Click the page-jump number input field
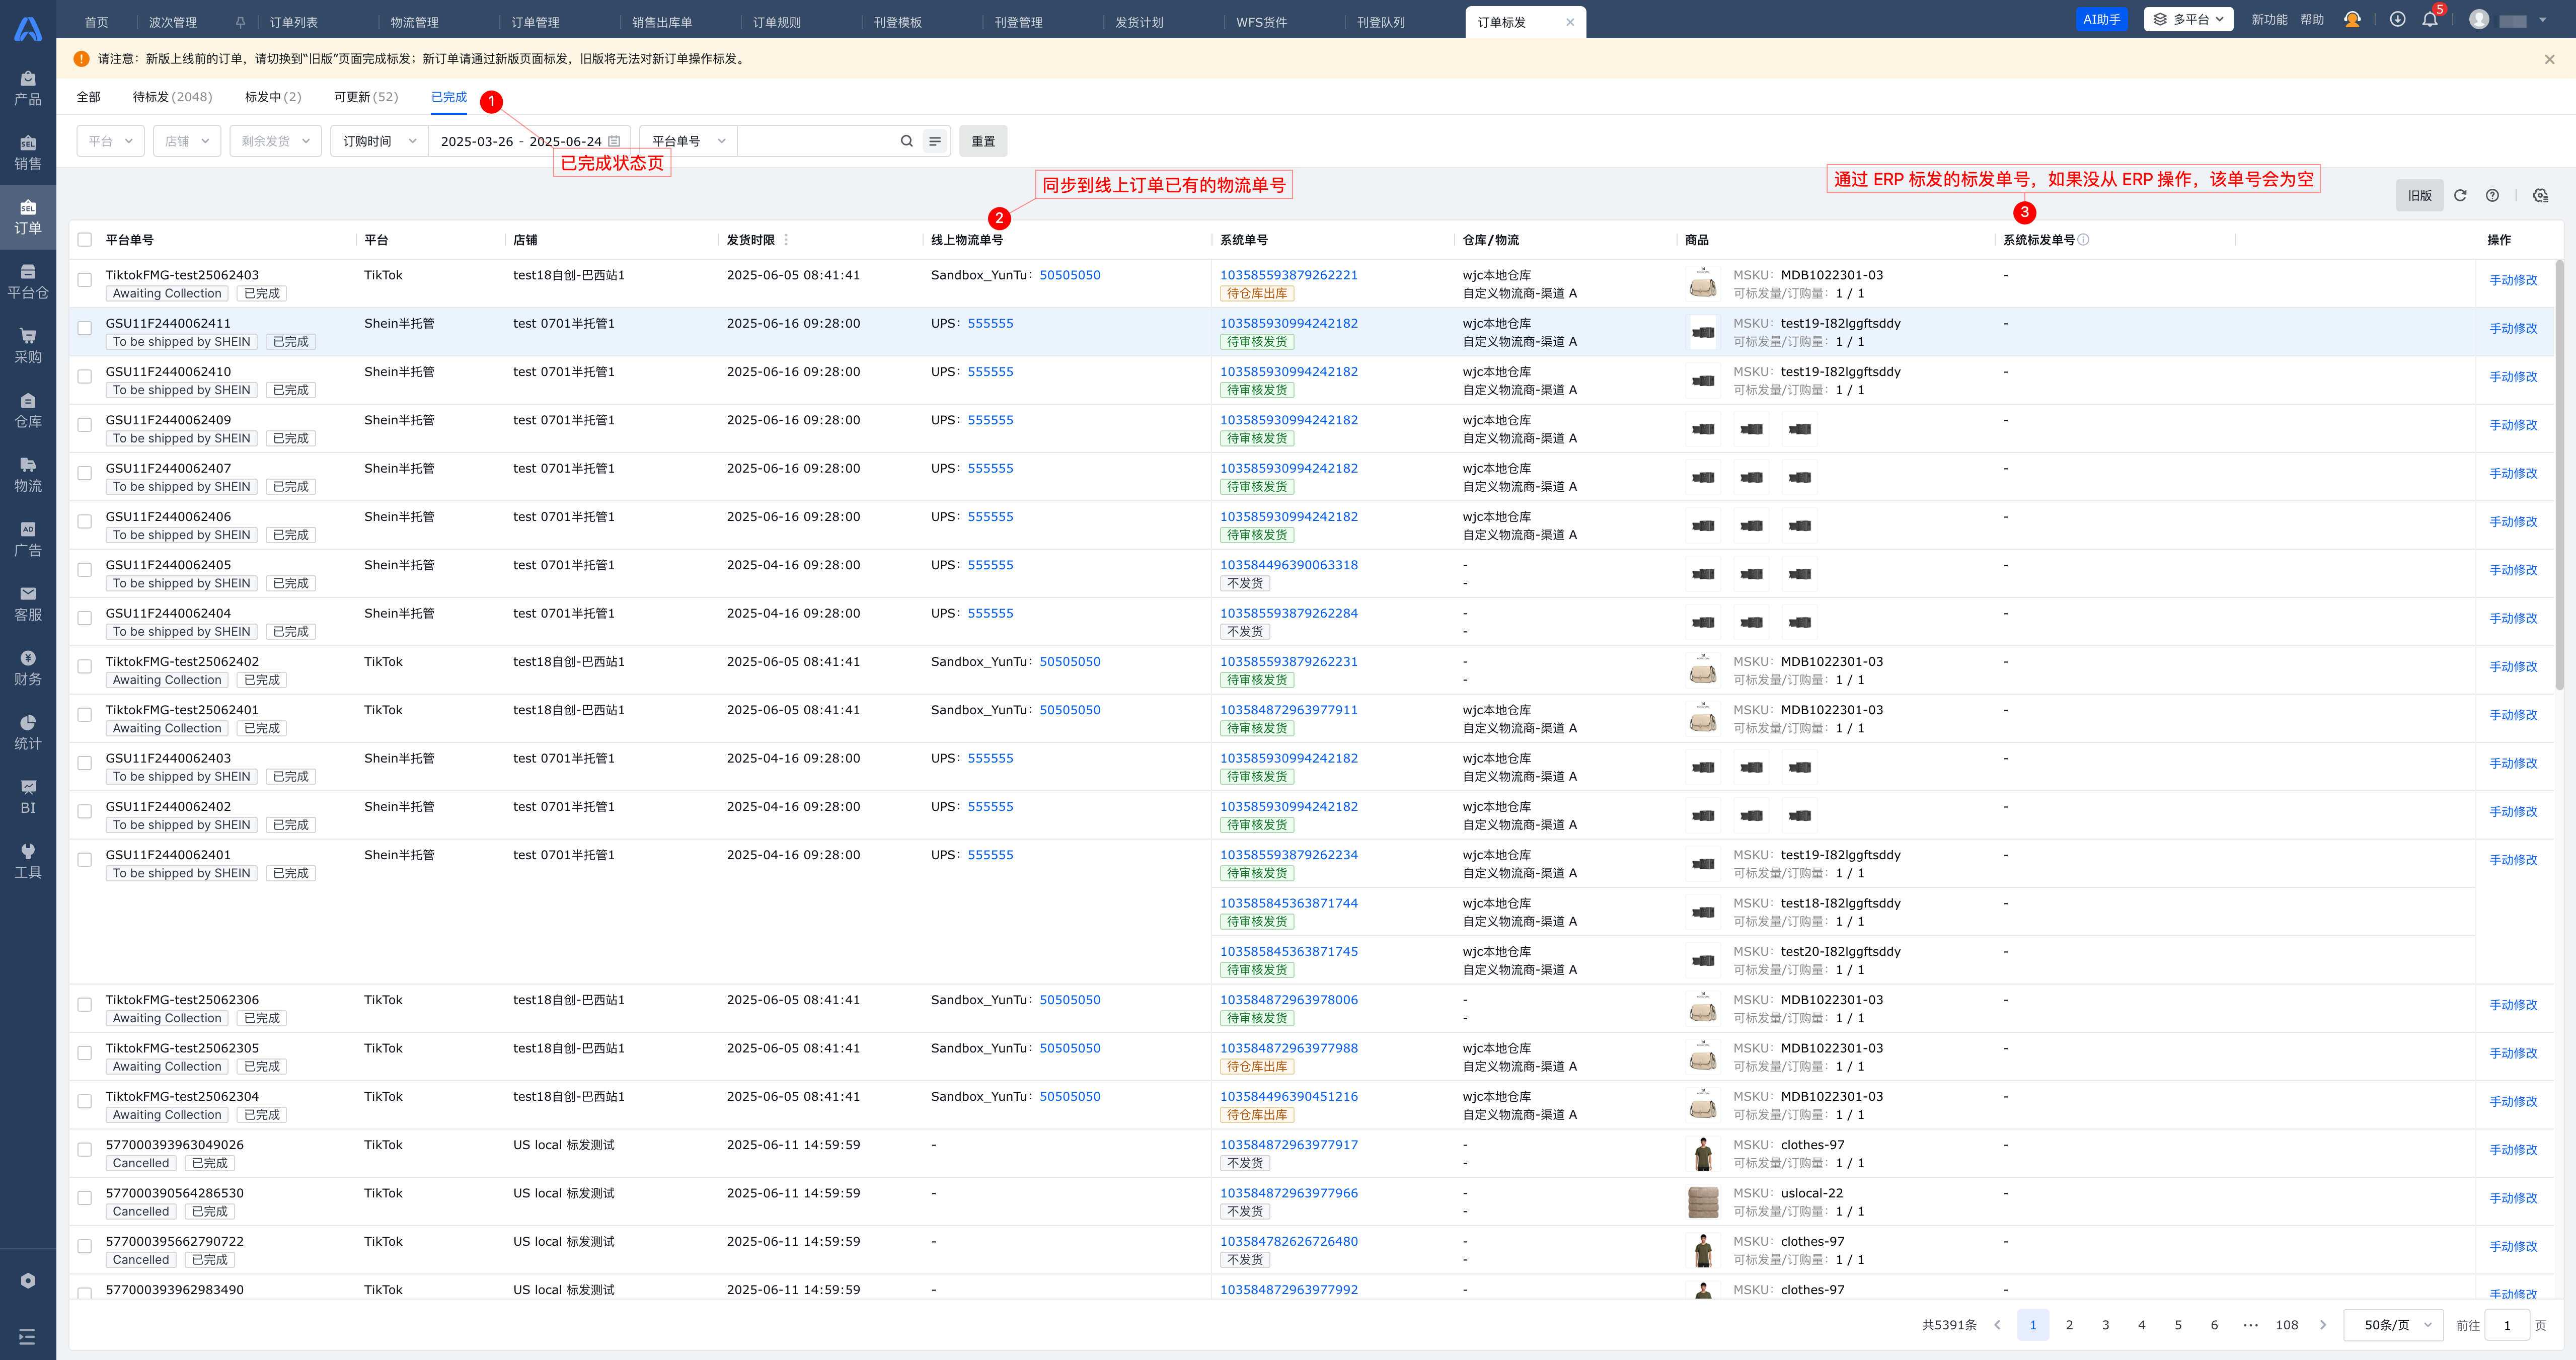The height and width of the screenshot is (1360, 2576). tap(2507, 1325)
